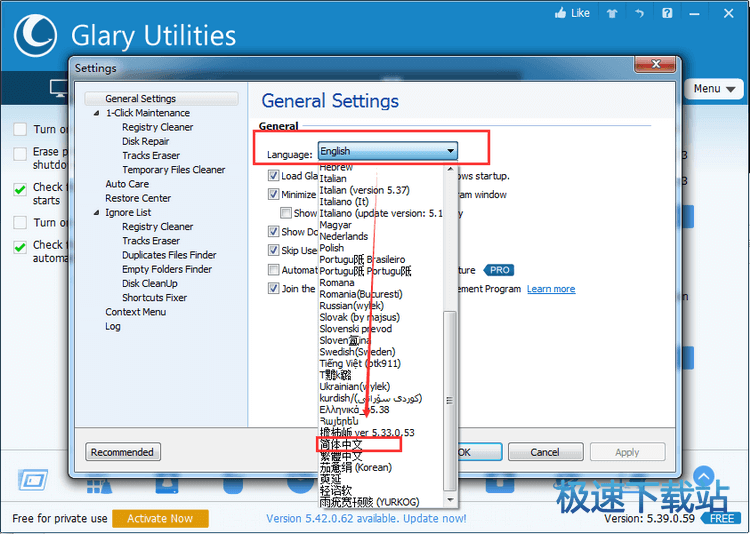Toggle the Skip User checkbox
Image resolution: width=750 pixels, height=534 pixels.
(x=273, y=250)
